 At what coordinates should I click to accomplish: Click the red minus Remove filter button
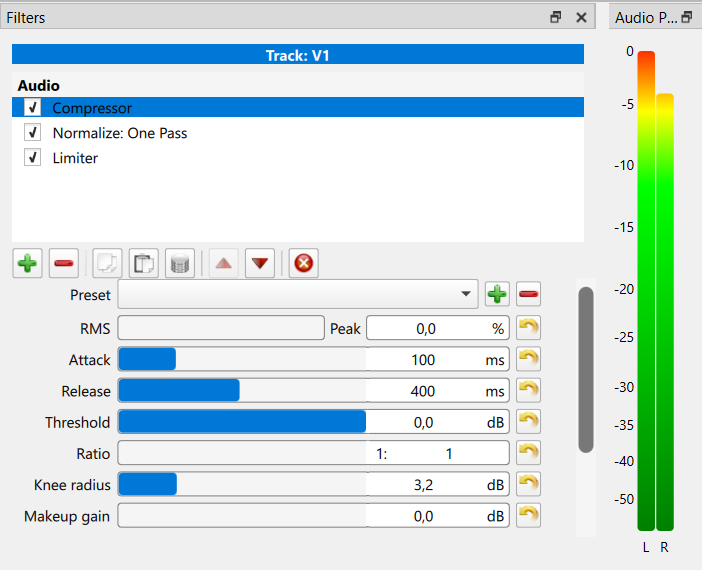(x=63, y=264)
